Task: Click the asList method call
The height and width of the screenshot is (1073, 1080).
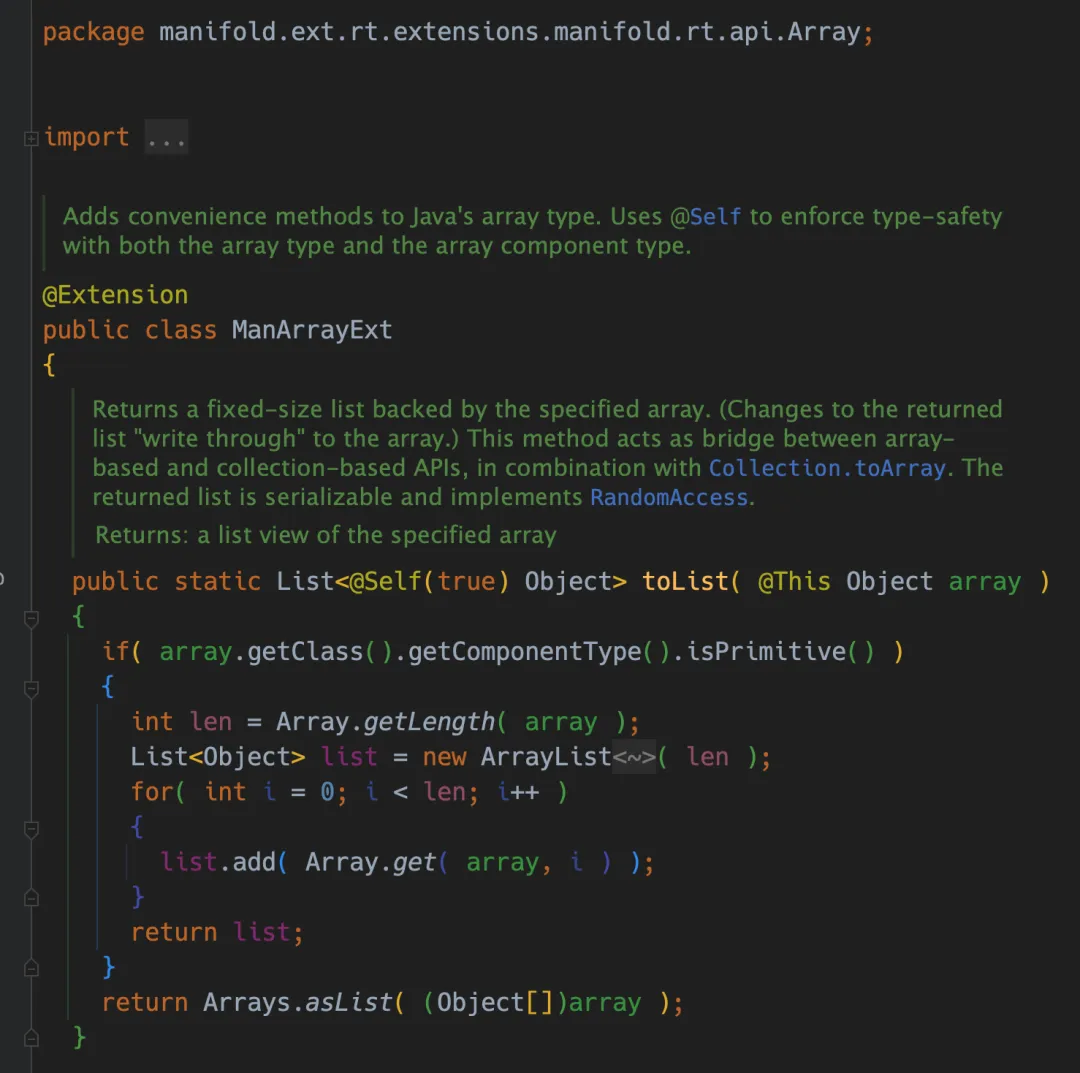Action: (x=349, y=1003)
